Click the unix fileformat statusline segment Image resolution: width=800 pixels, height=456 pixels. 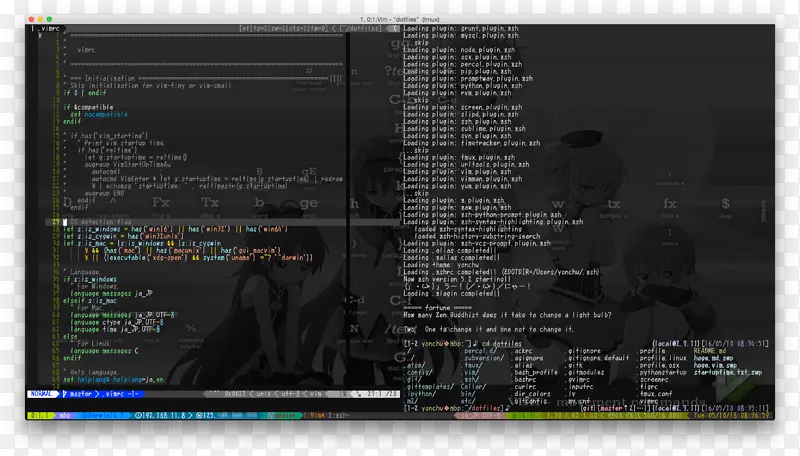263,394
